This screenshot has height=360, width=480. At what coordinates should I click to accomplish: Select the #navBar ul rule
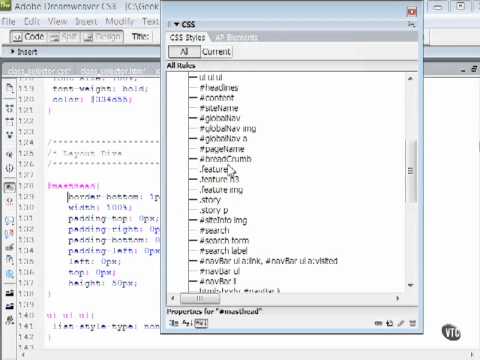(219, 271)
